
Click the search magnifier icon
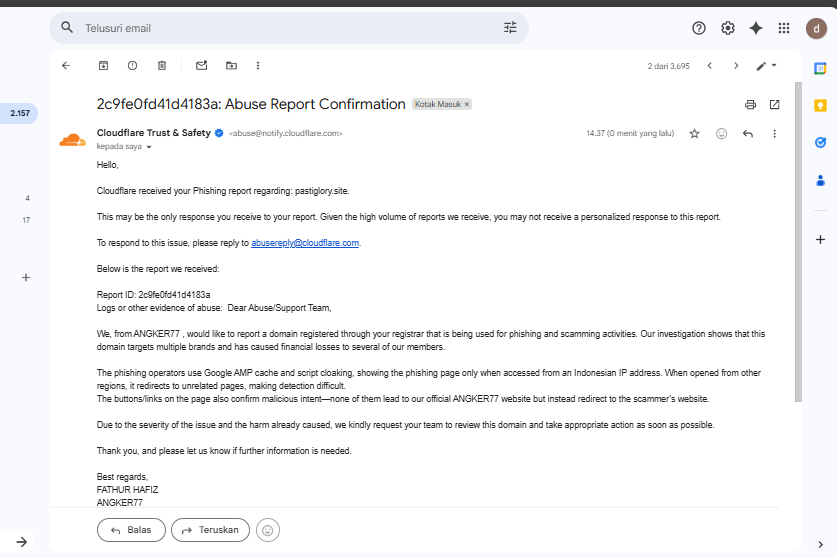[67, 27]
